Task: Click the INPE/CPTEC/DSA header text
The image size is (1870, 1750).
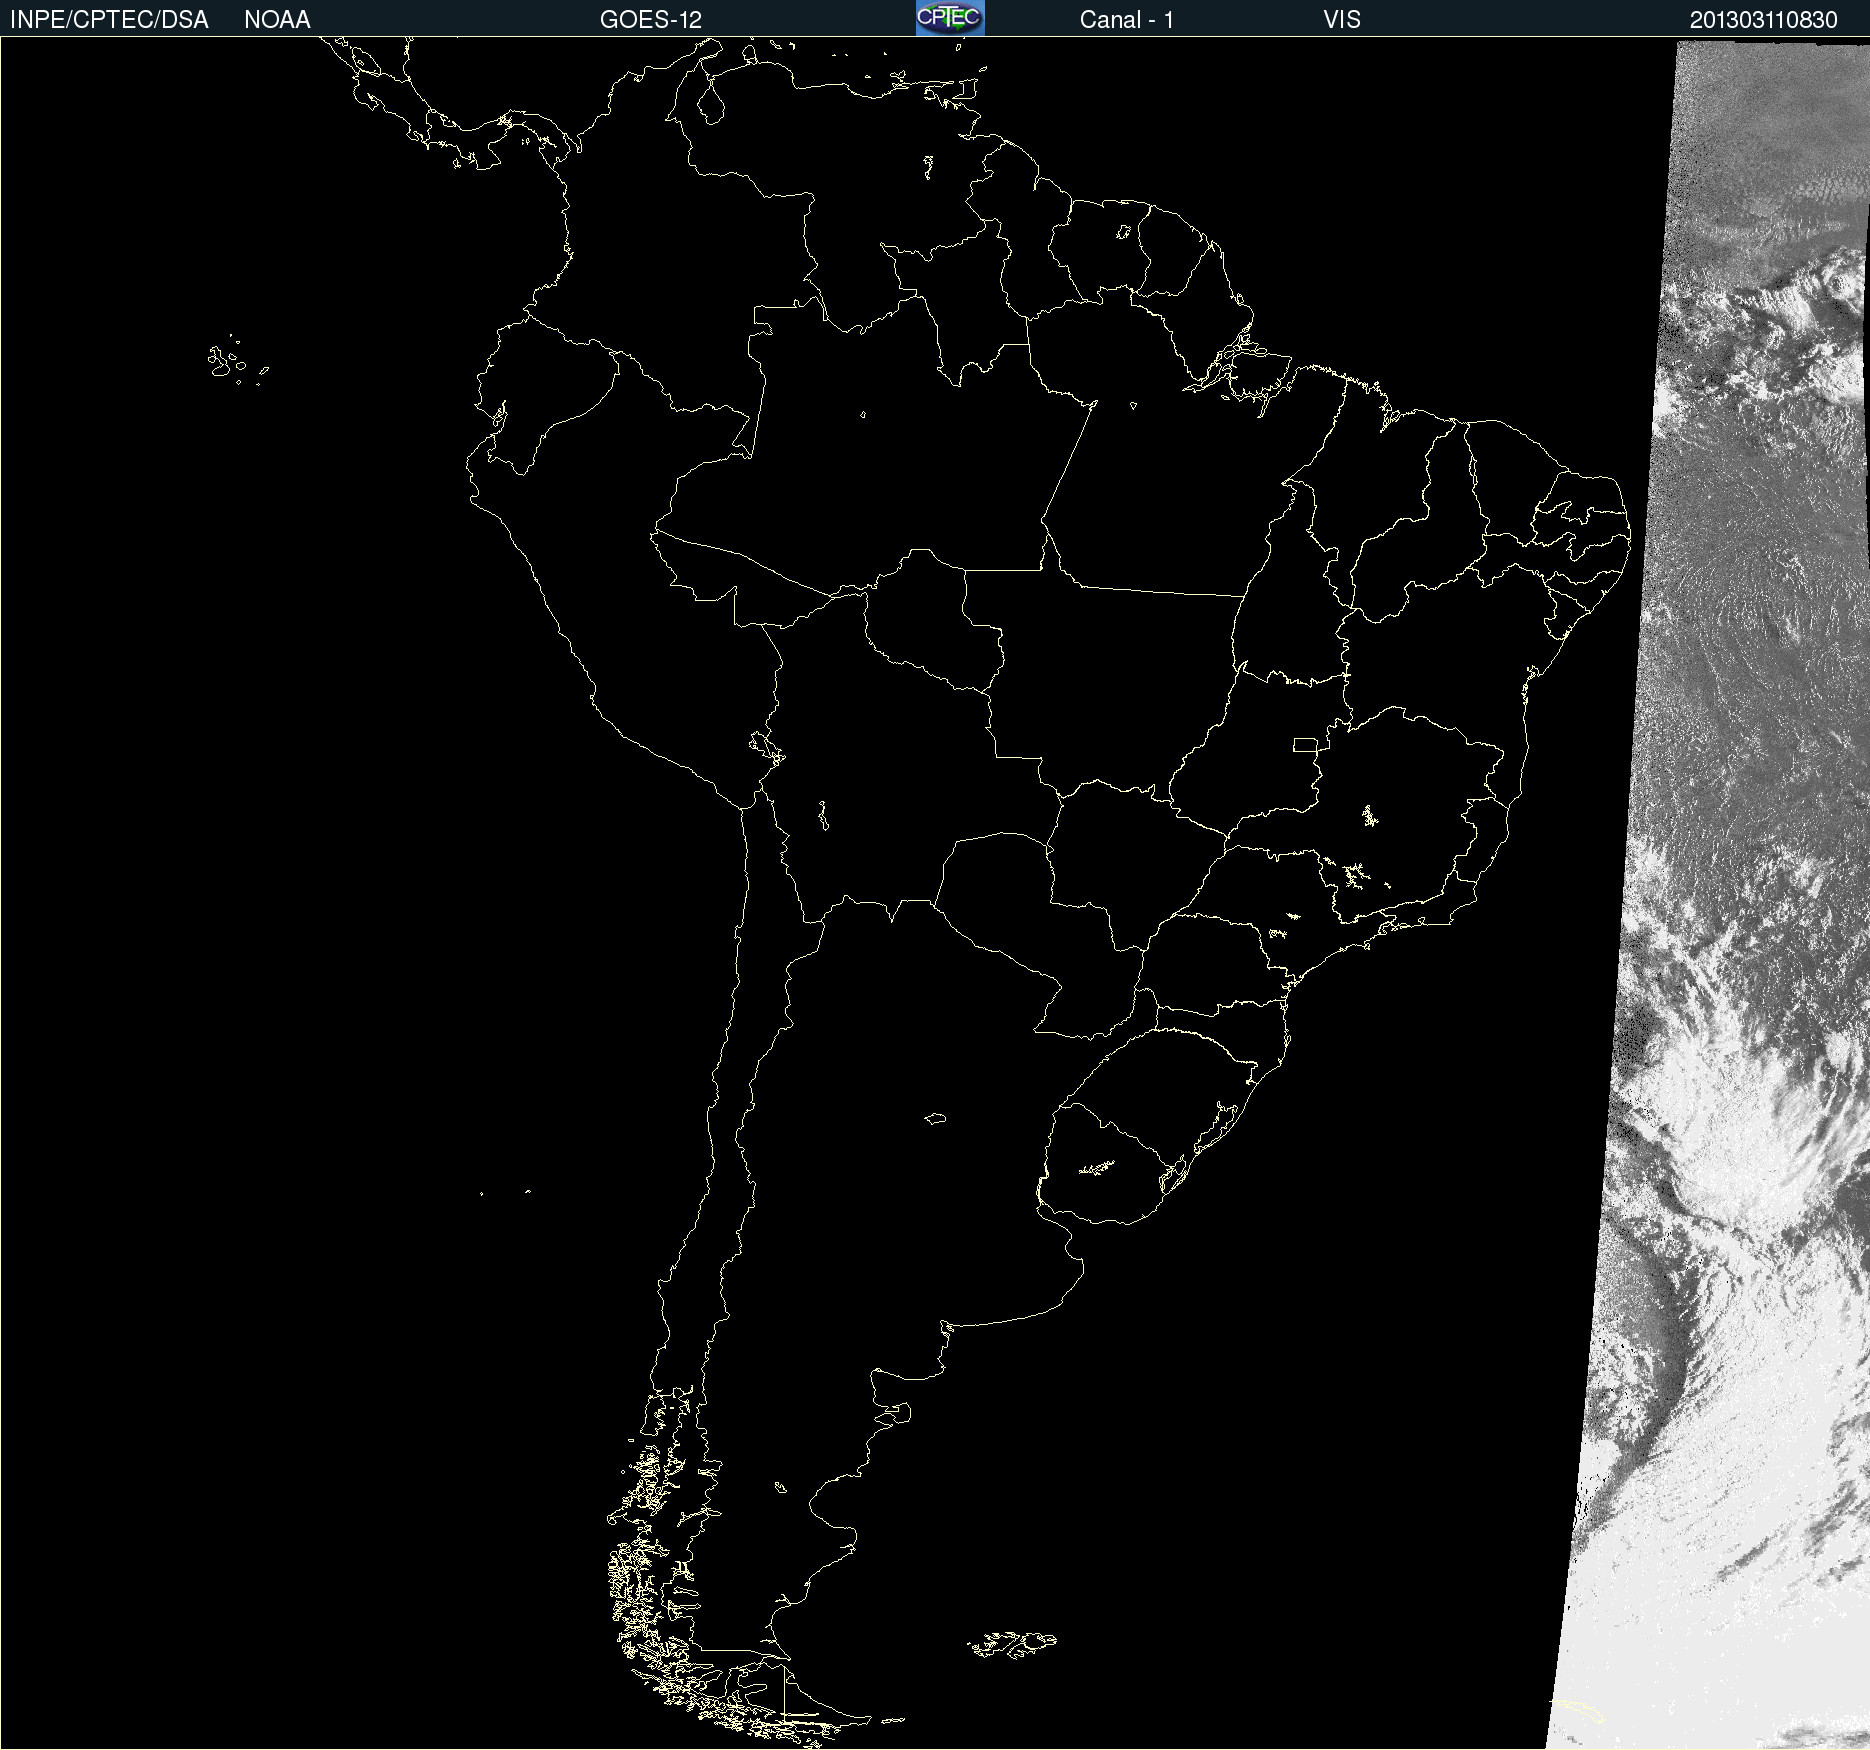Action: [x=109, y=20]
